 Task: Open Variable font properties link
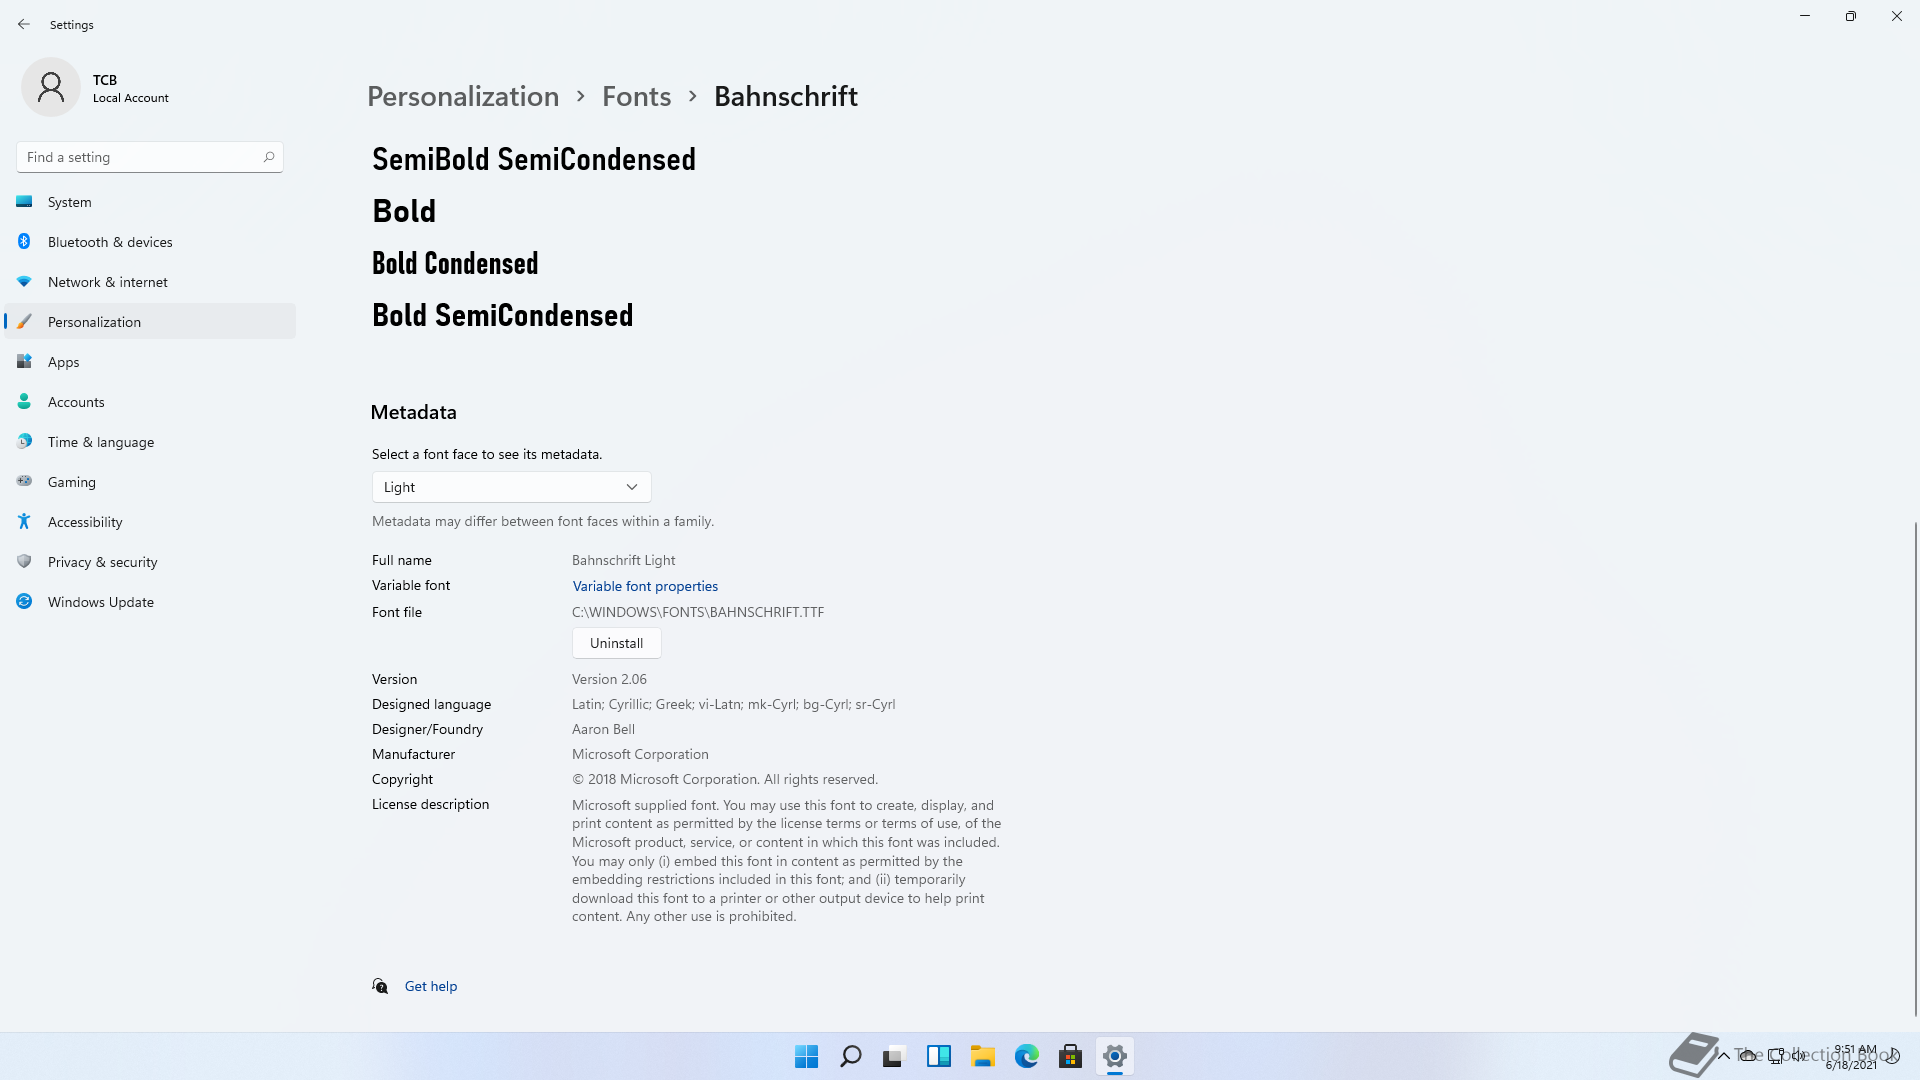pos(645,586)
